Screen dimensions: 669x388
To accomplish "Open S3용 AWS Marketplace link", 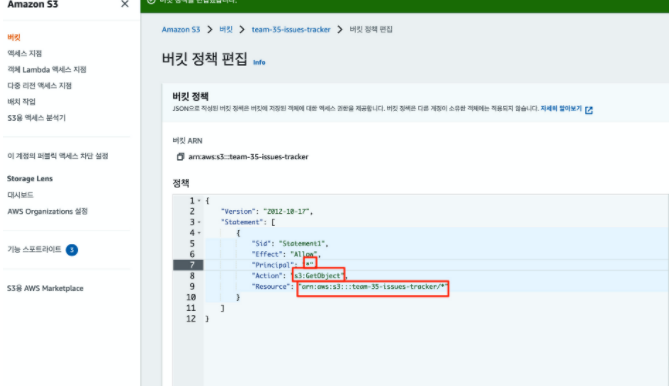I will (45, 288).
